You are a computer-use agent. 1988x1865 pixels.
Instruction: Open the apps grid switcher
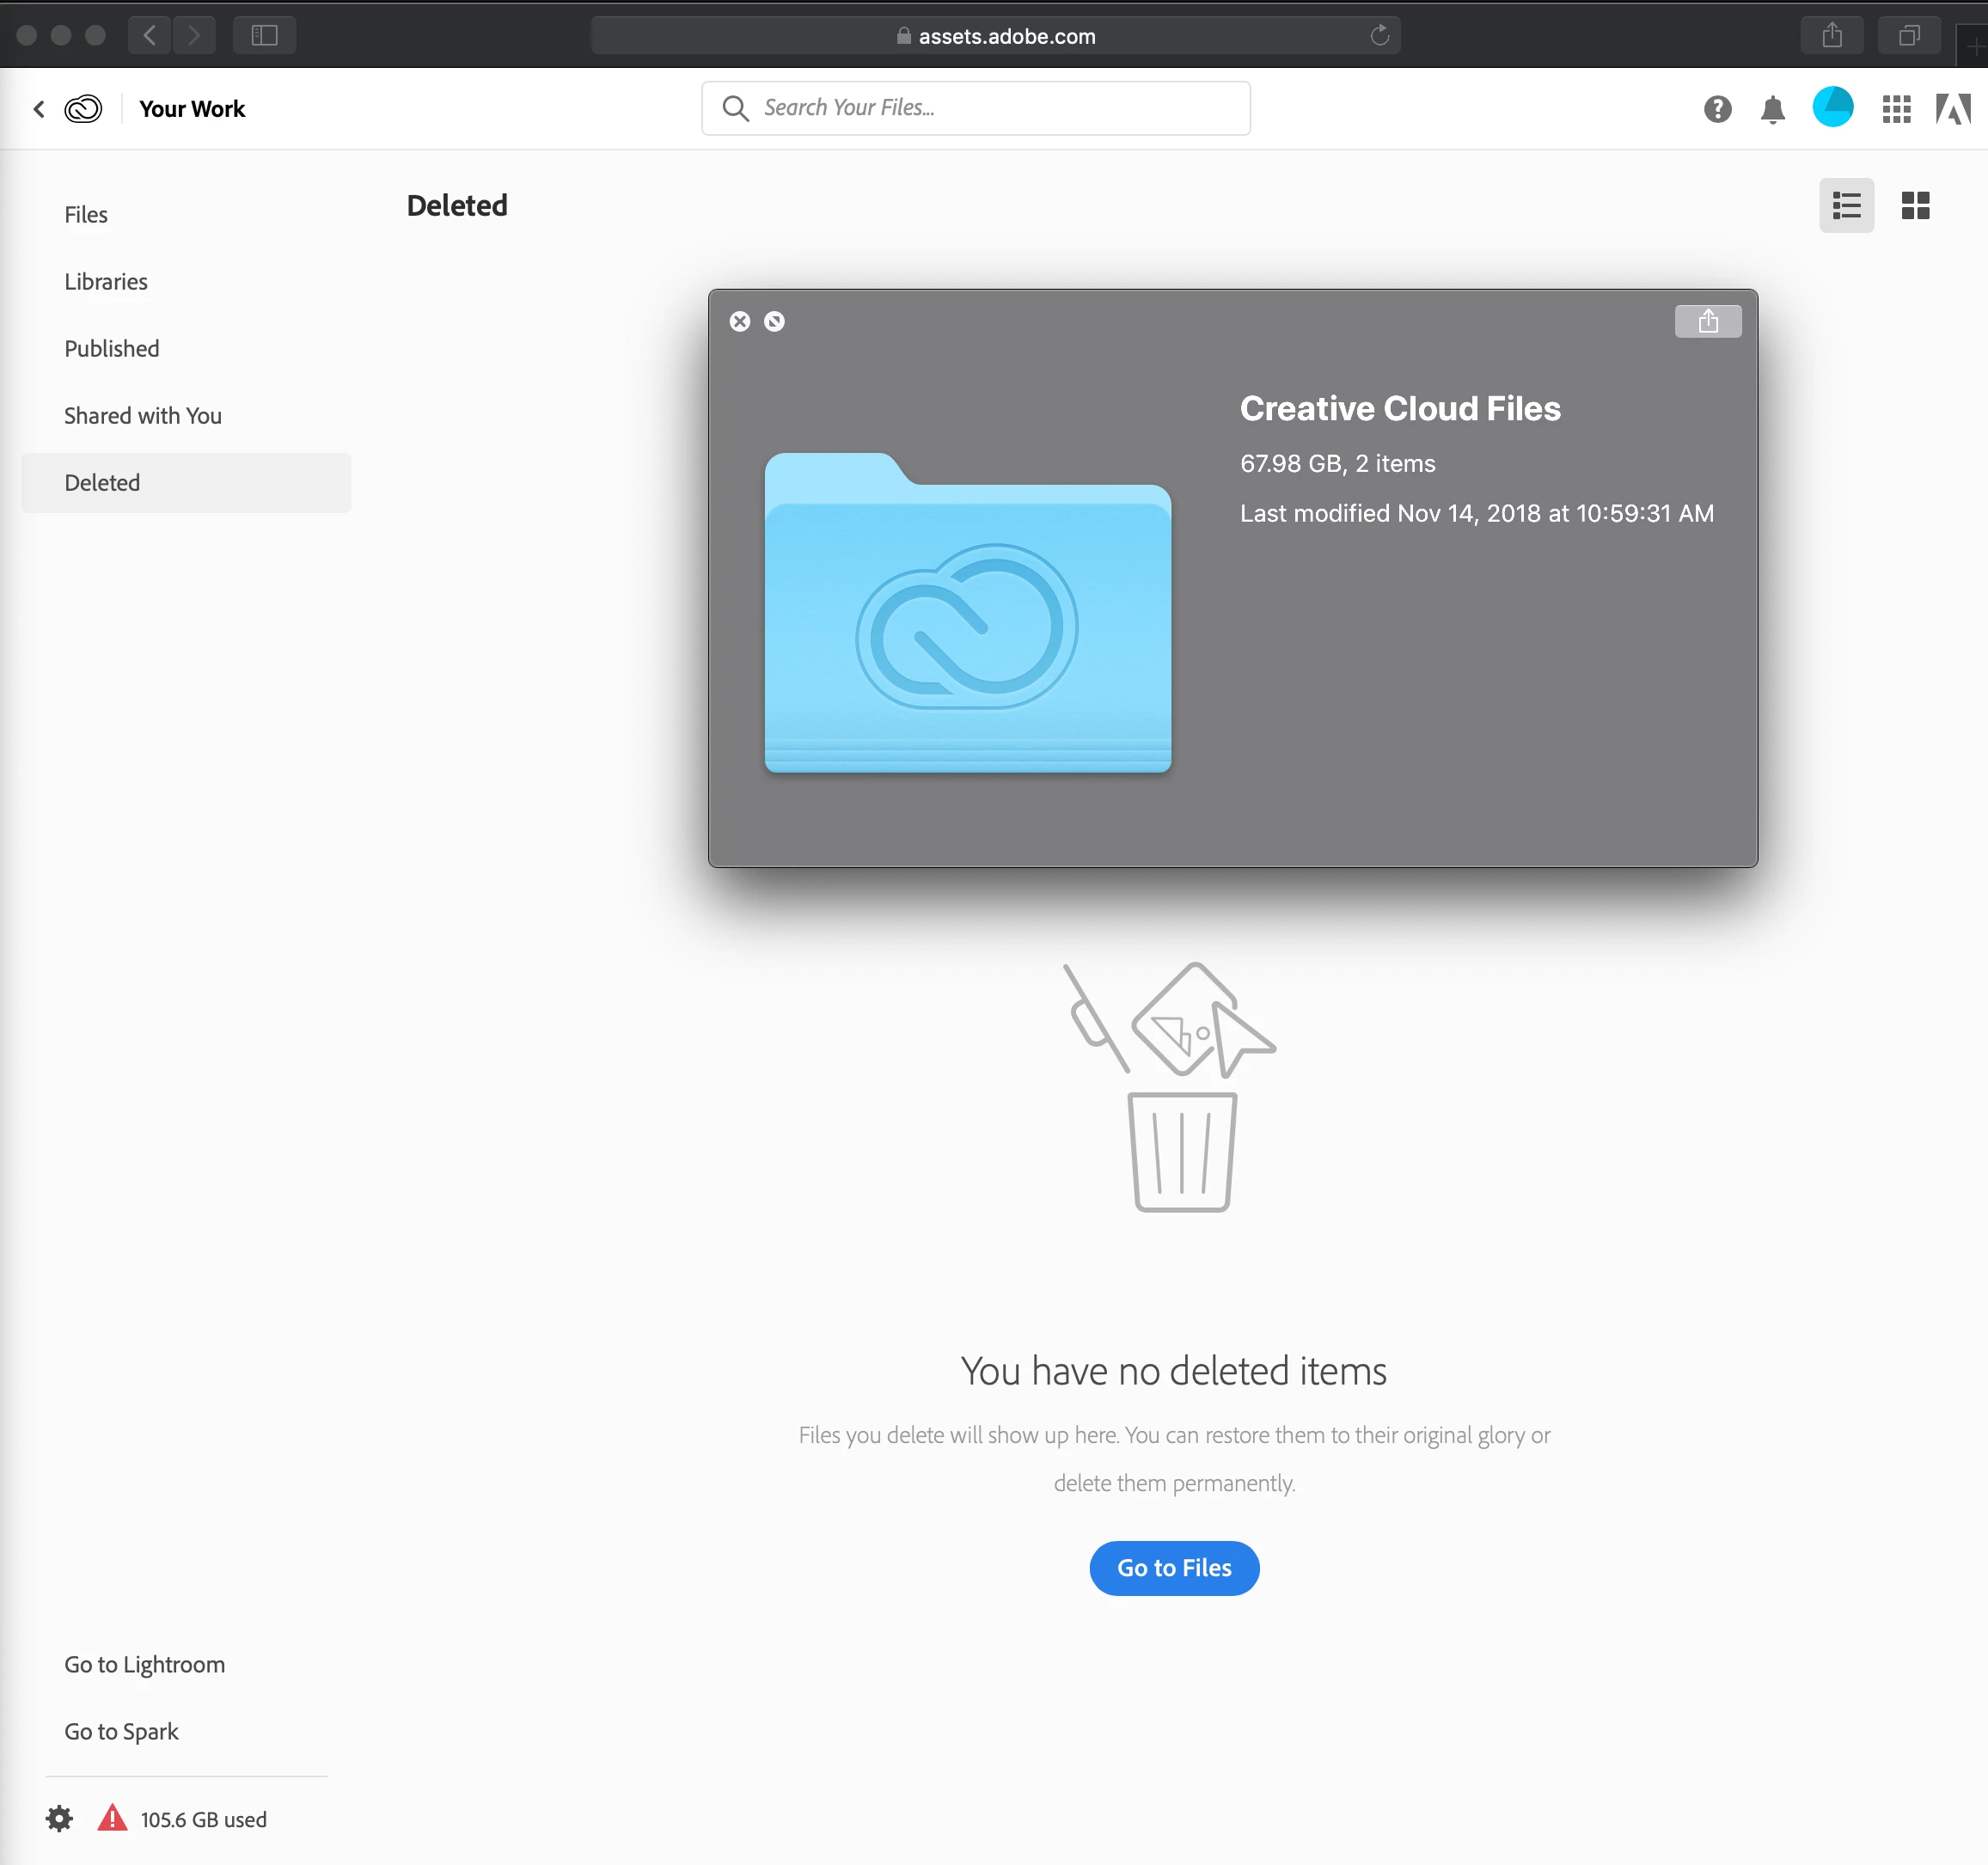click(x=1895, y=109)
